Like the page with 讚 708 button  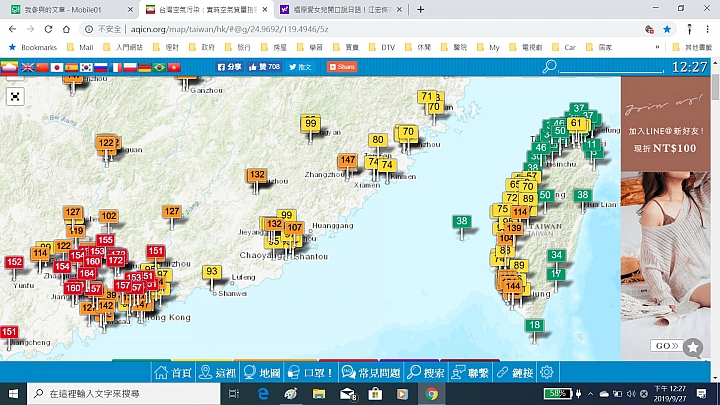coord(264,67)
